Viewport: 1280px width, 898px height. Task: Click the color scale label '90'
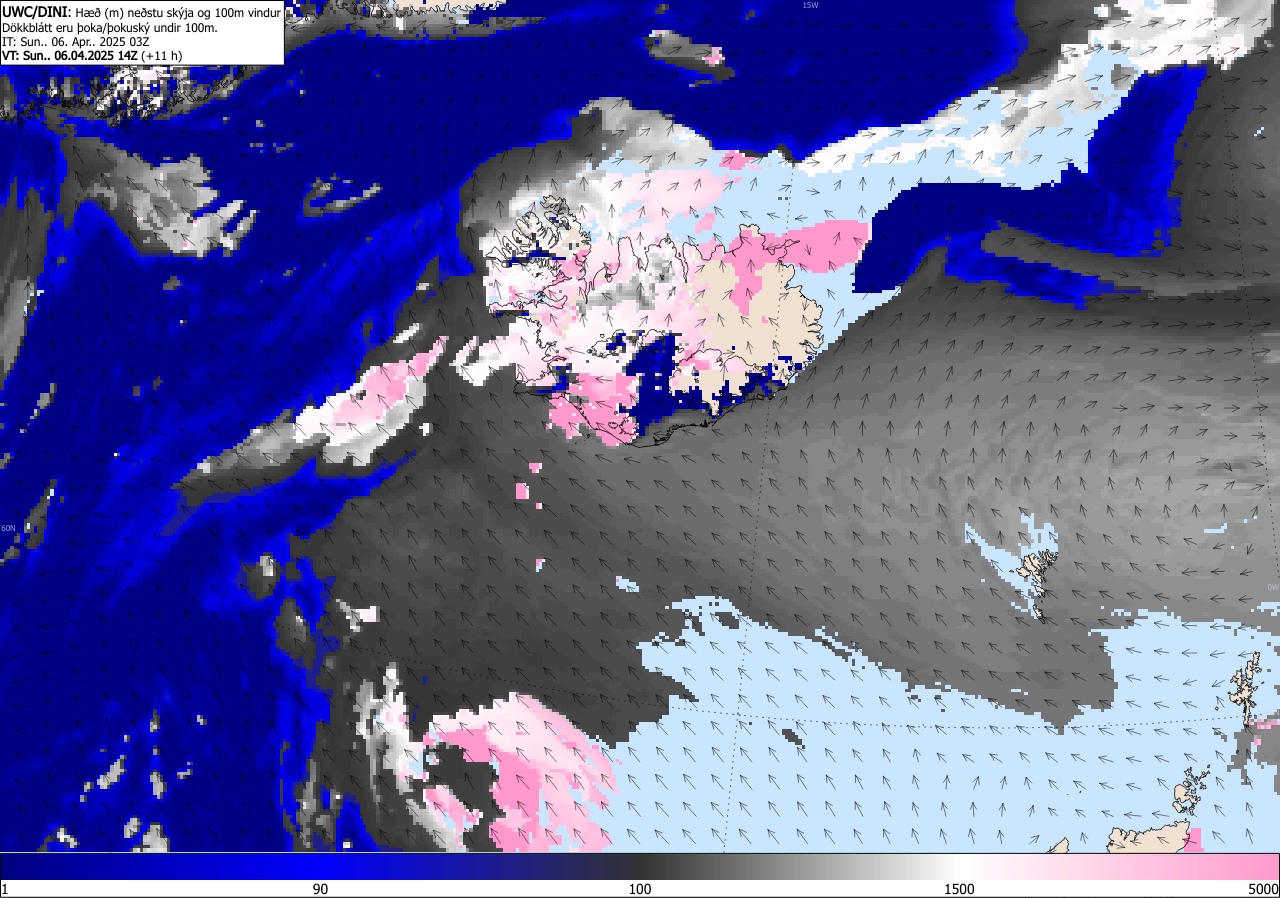point(321,889)
